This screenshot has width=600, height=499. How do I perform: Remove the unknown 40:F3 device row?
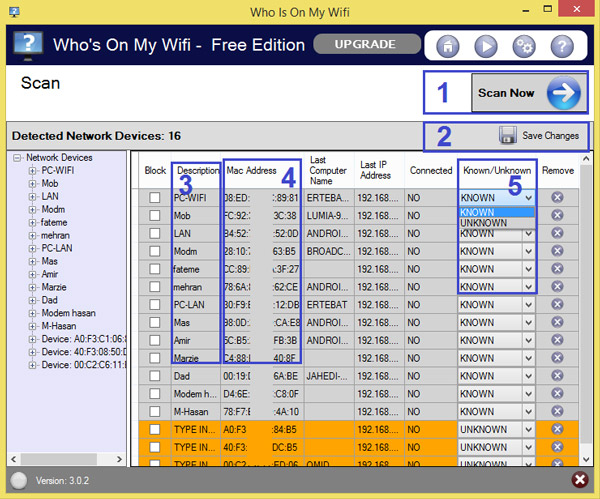(557, 447)
